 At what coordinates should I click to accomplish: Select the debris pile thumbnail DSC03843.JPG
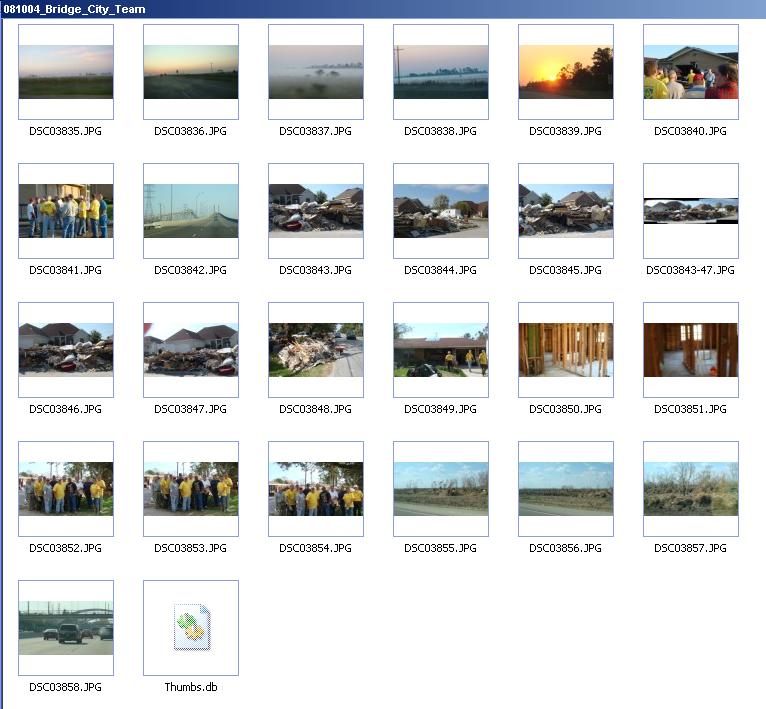316,211
